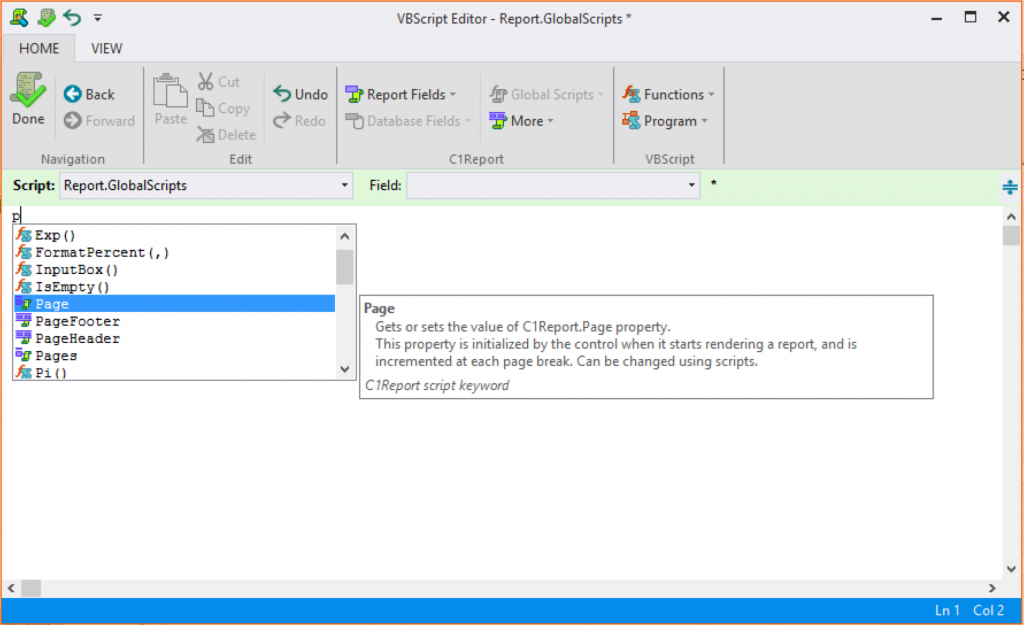Click the function icon beside Exp()
This screenshot has height=625, width=1024.
(x=24, y=234)
